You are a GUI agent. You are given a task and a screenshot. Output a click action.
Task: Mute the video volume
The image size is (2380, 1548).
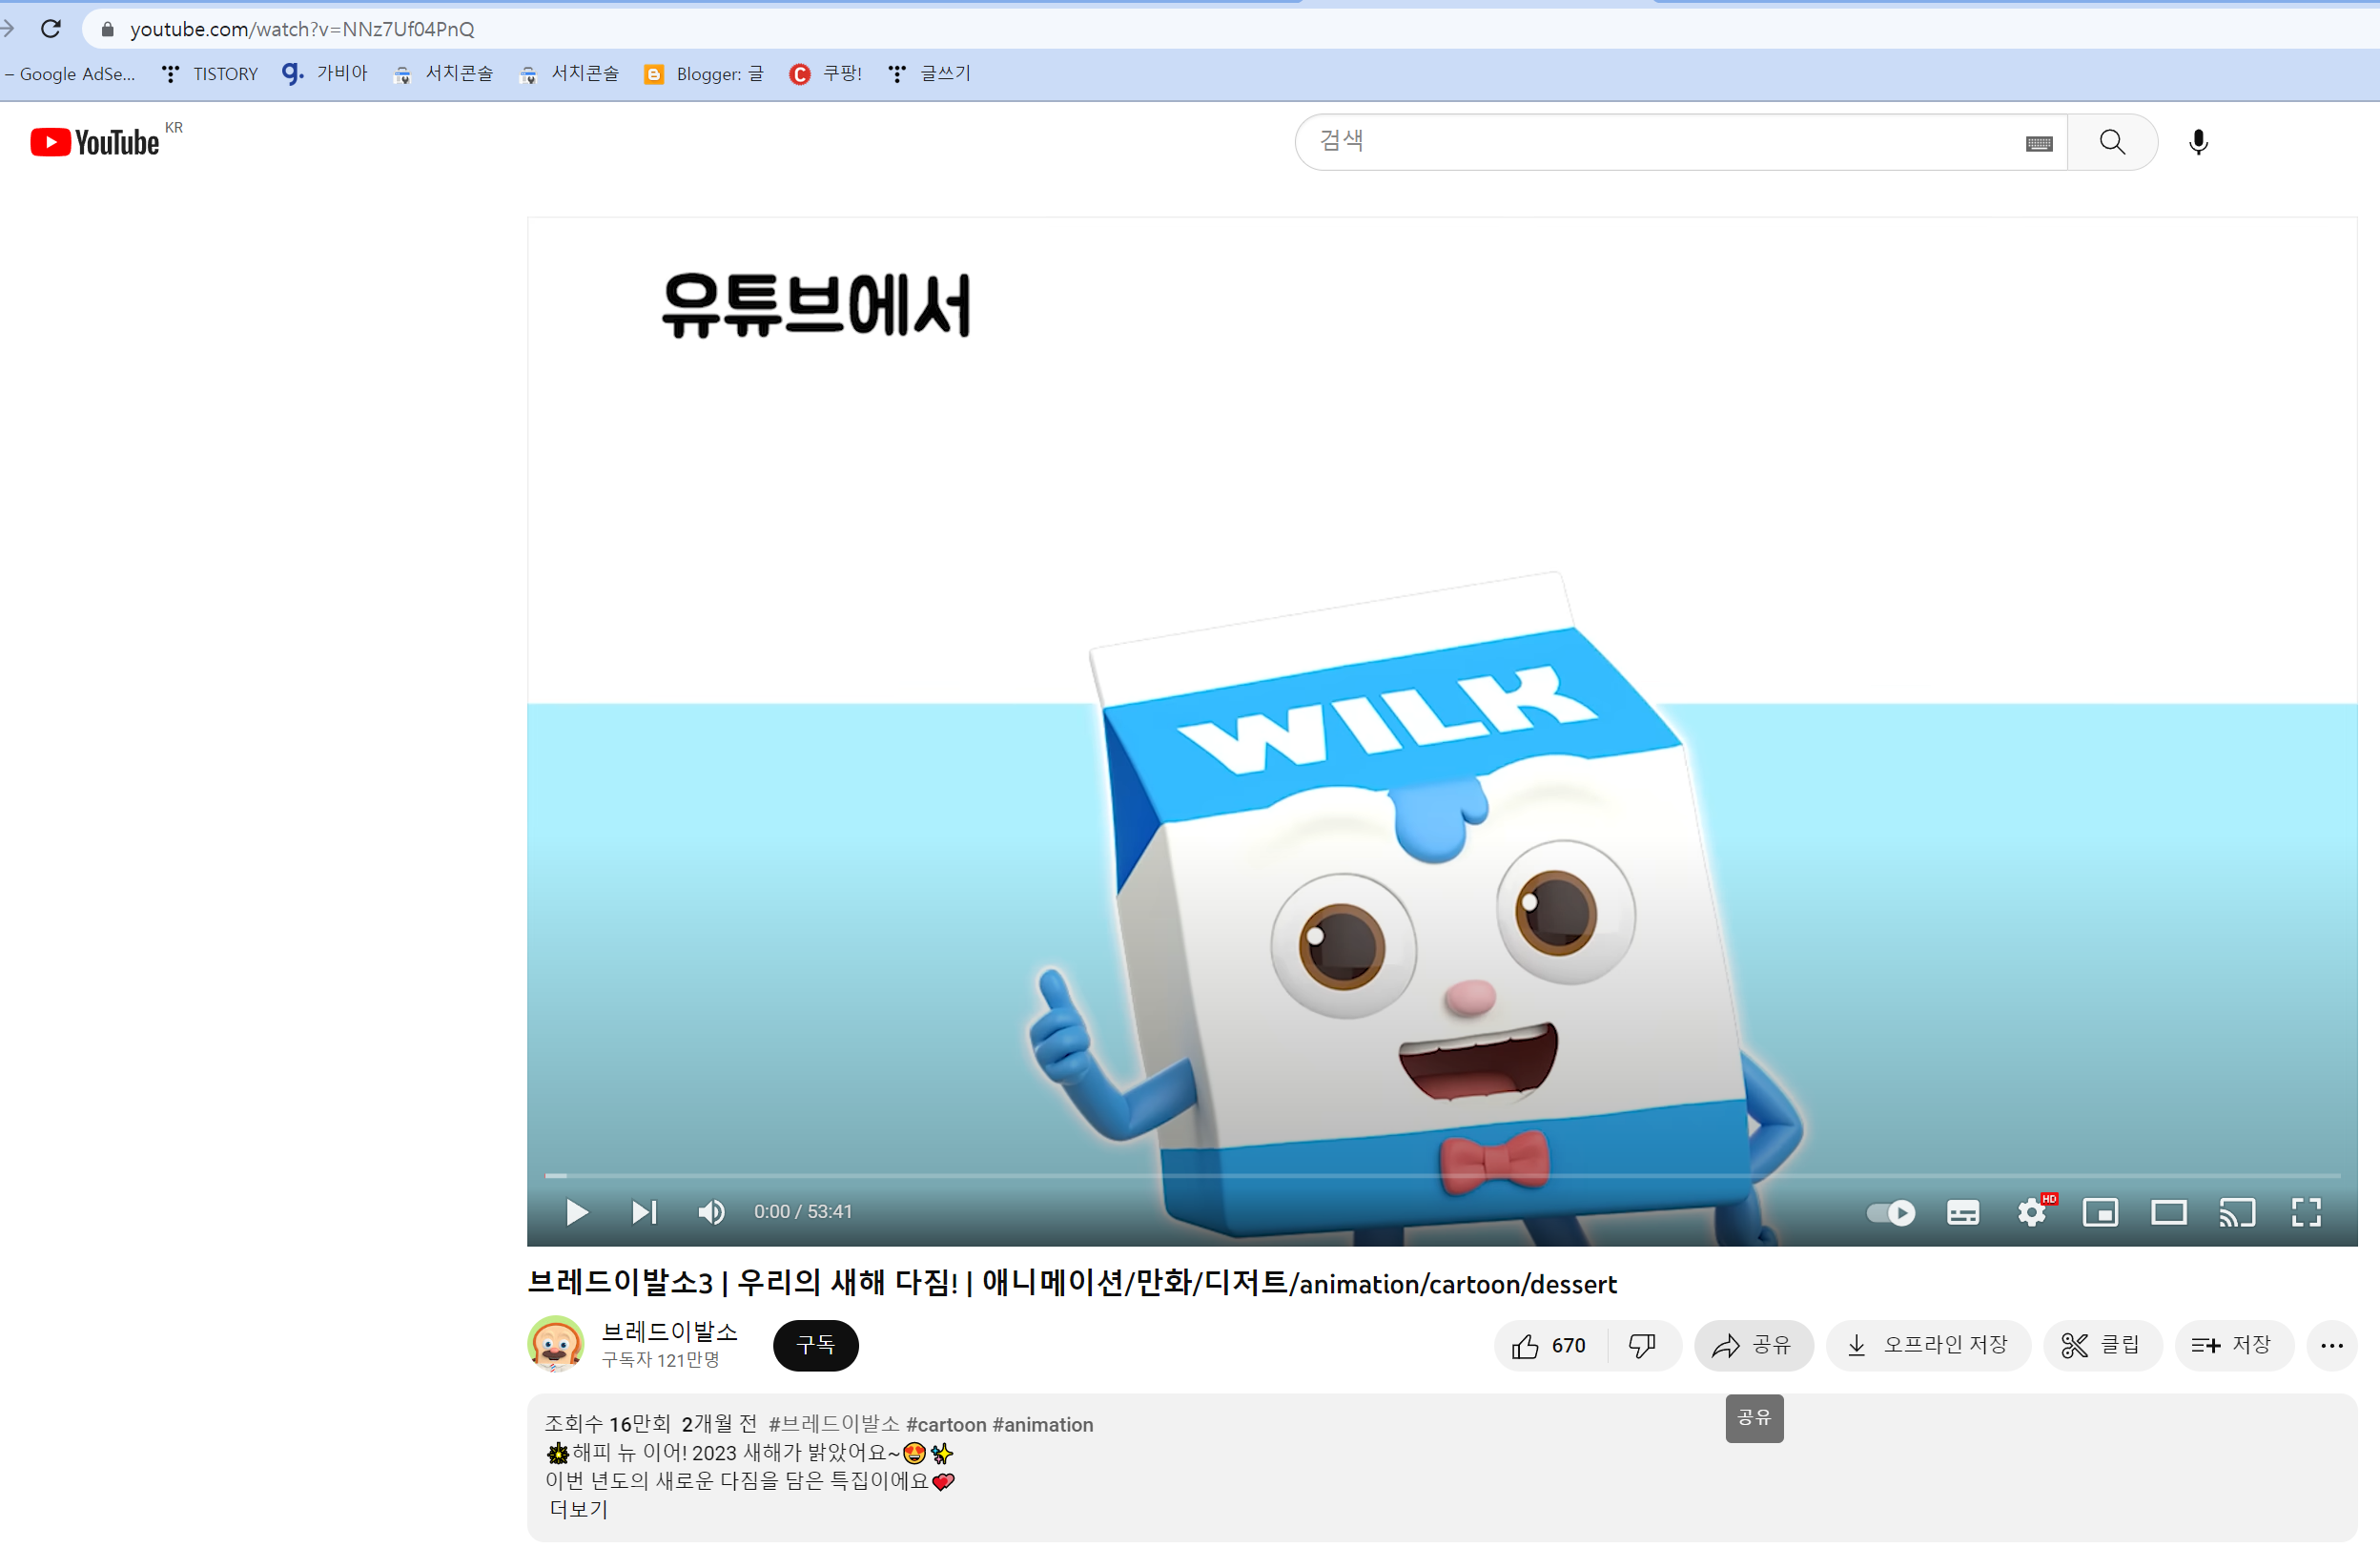point(711,1212)
